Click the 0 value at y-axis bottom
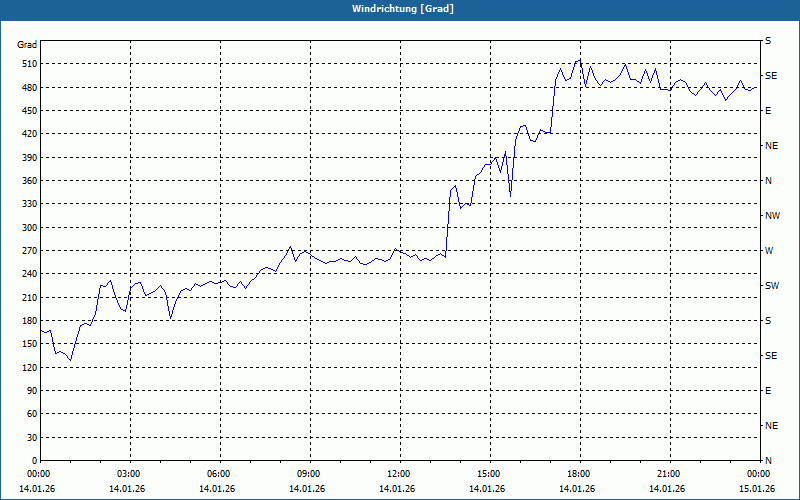Viewport: 800px width, 500px height. [x=33, y=461]
